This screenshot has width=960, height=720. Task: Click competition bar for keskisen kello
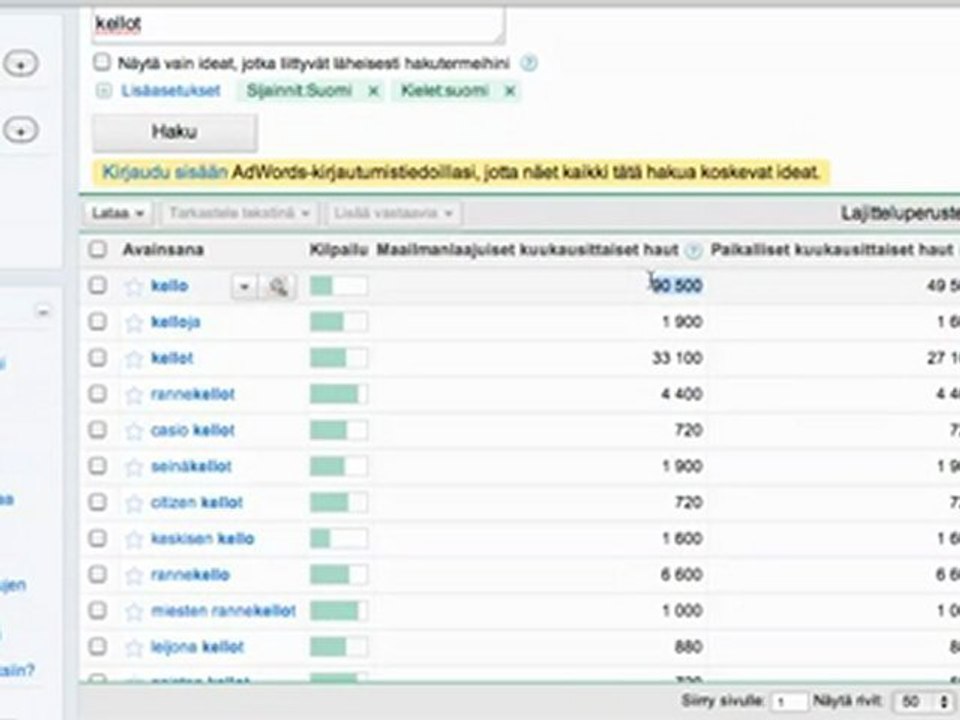338,539
